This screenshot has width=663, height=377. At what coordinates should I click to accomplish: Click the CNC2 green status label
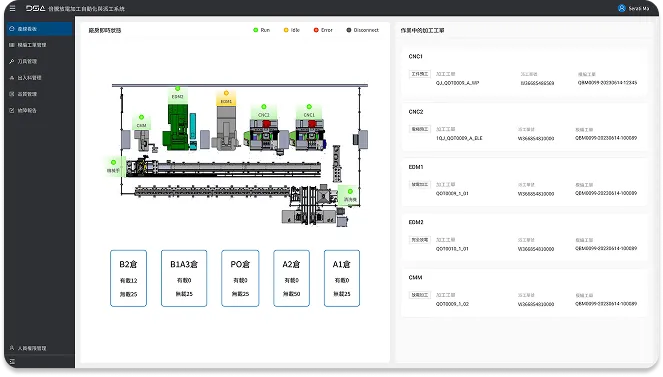pos(263,112)
